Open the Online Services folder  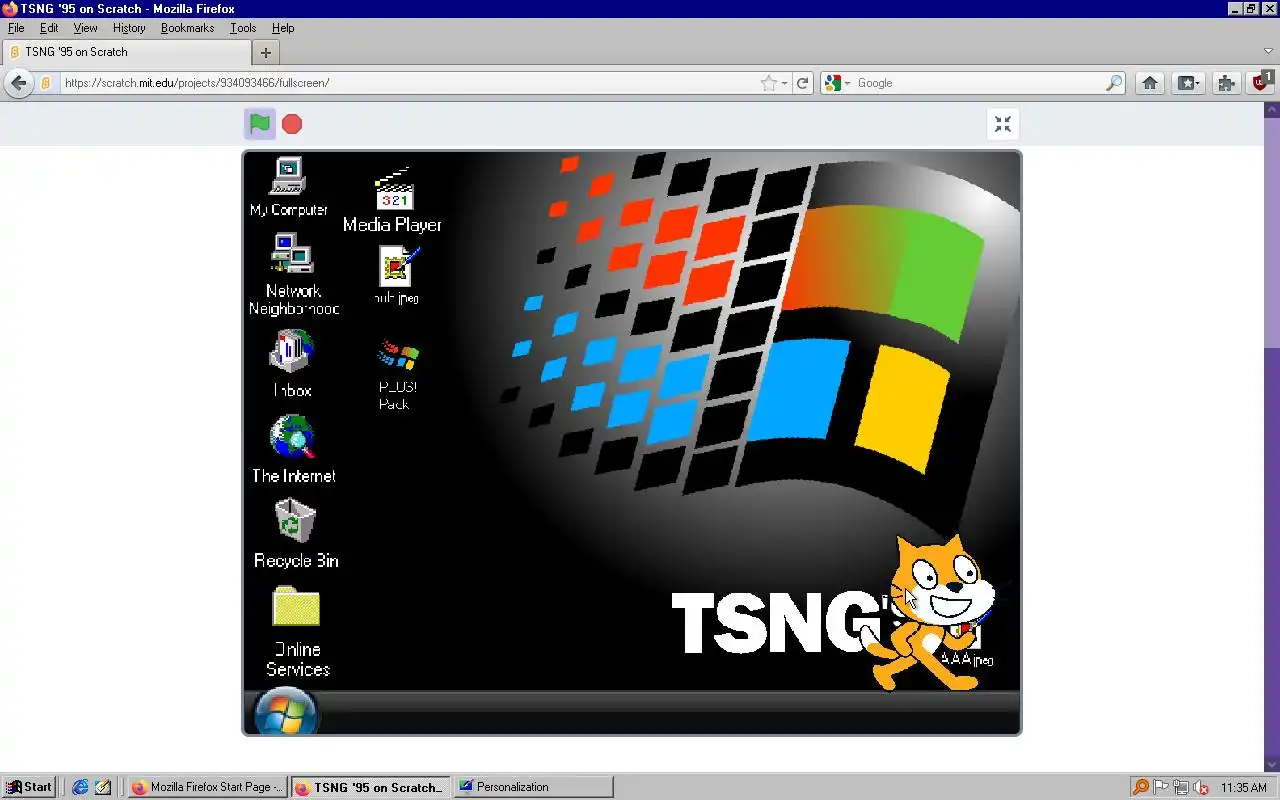[297, 632]
